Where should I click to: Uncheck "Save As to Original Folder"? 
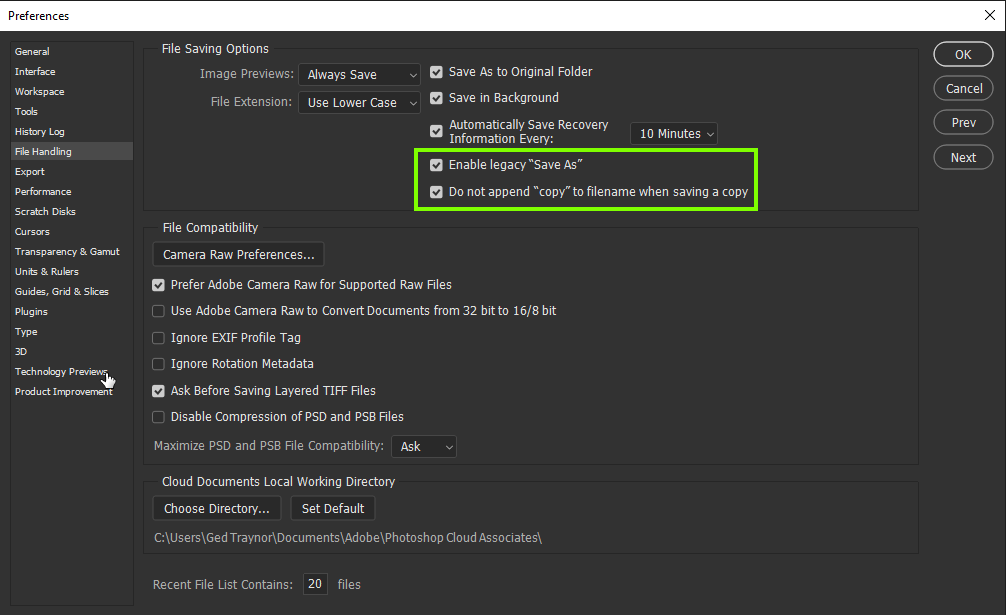click(x=436, y=72)
